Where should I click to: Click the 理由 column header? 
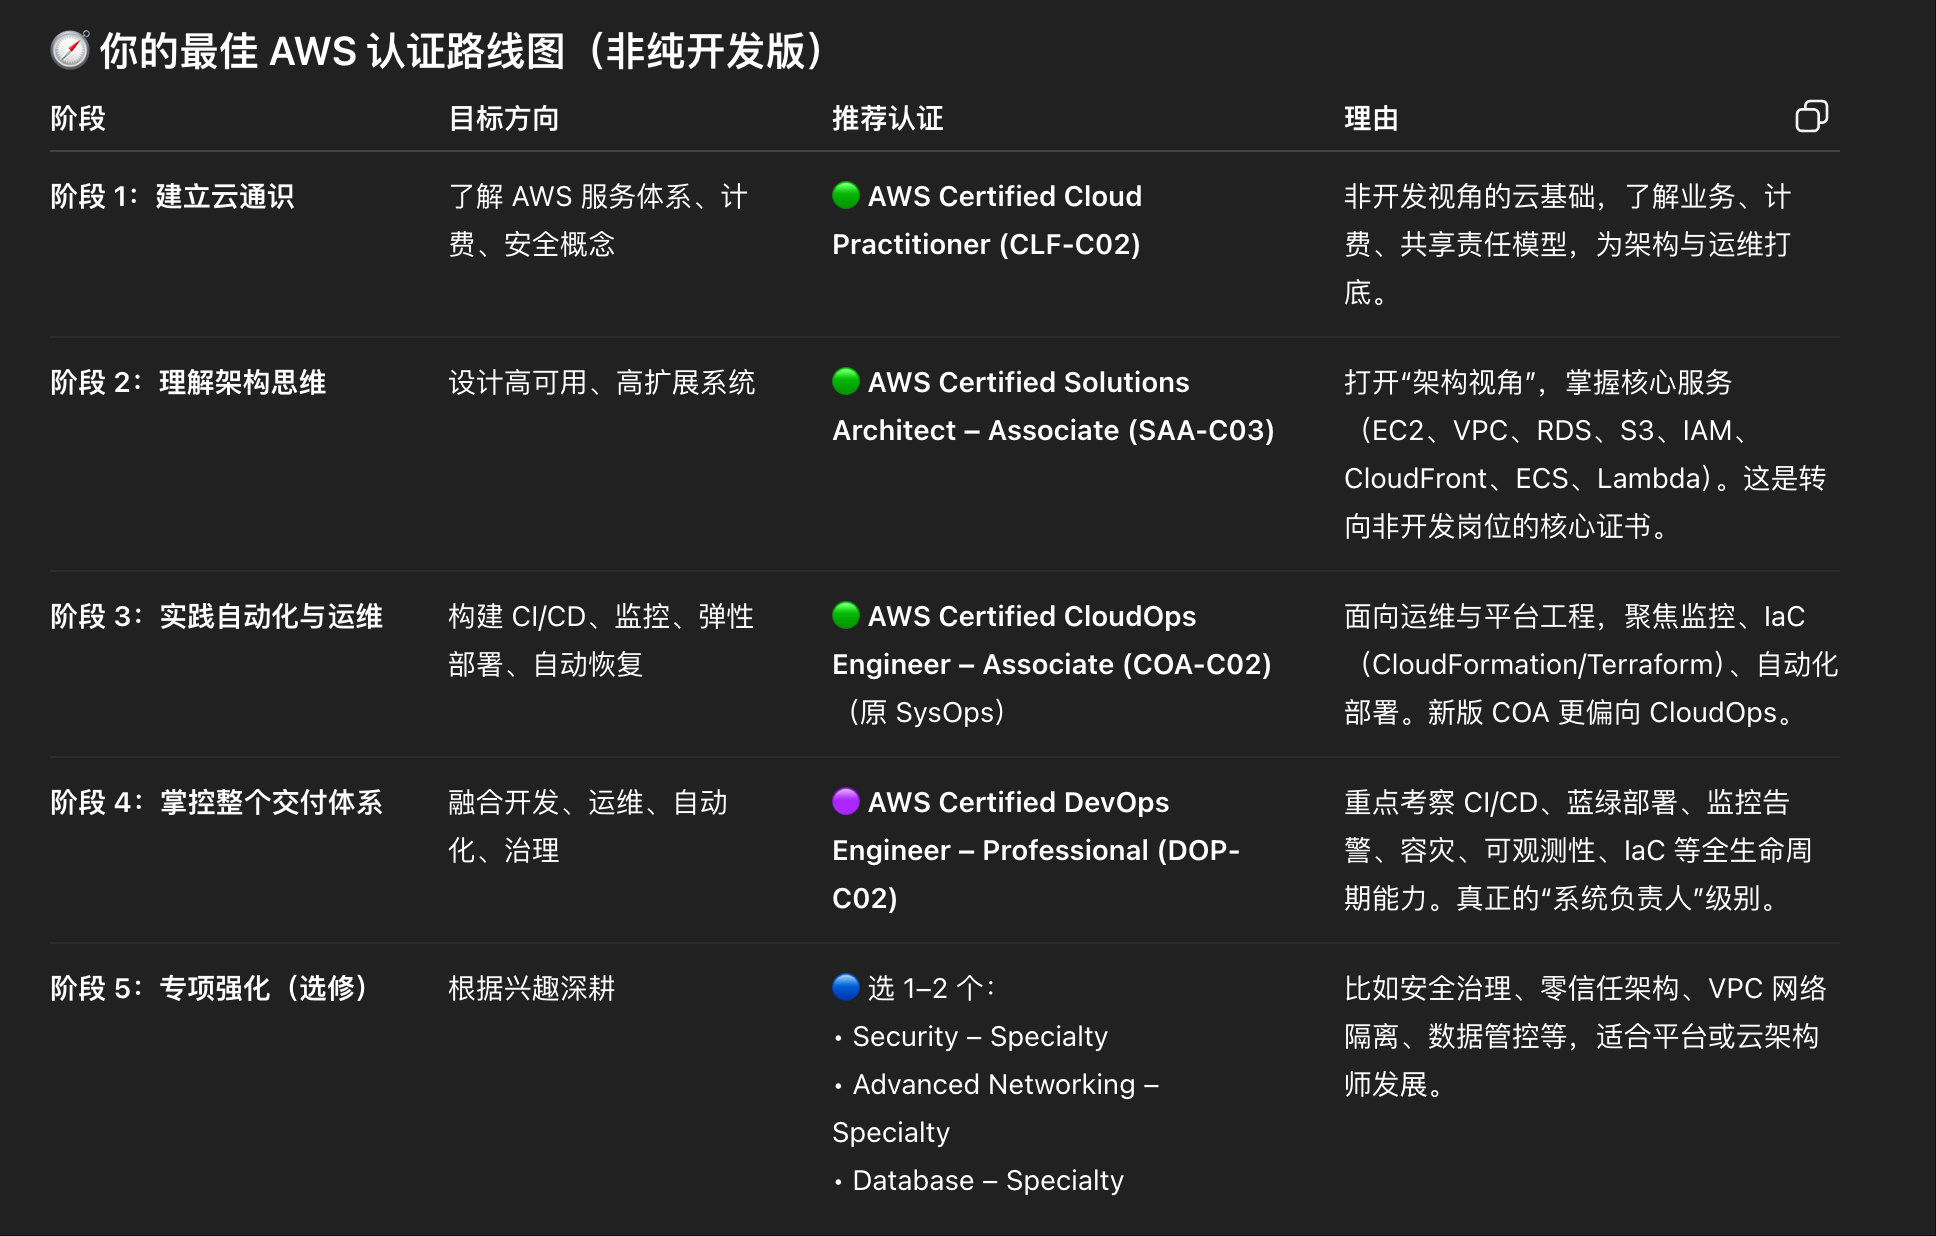(1371, 118)
